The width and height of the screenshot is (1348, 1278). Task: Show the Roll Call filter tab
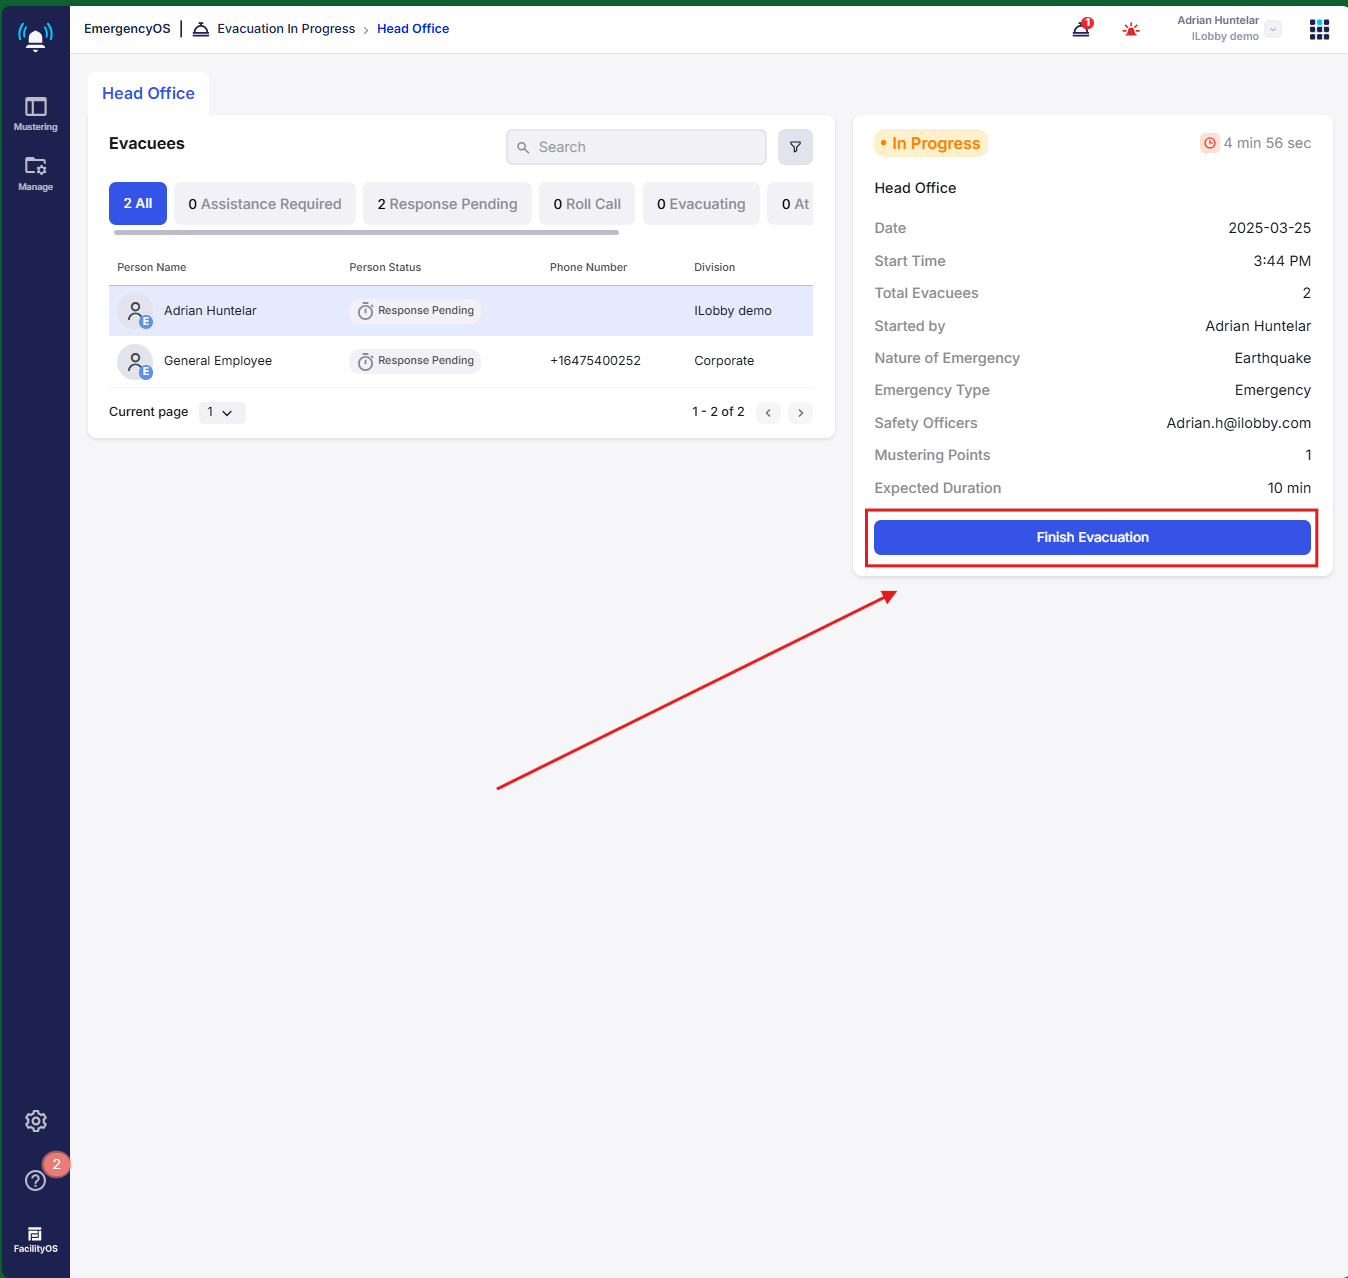[587, 204]
